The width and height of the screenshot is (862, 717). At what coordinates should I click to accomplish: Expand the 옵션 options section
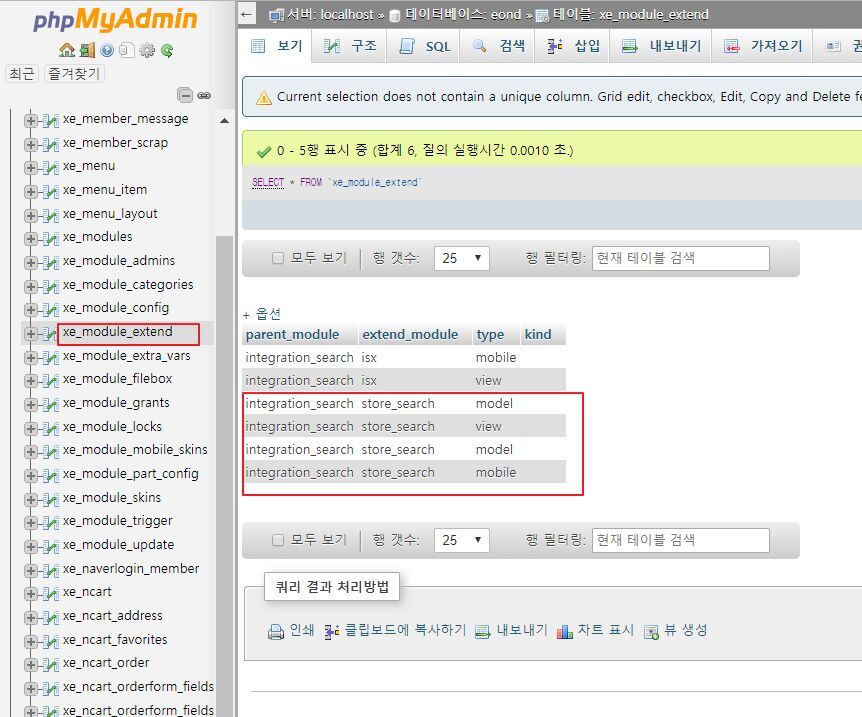(262, 314)
